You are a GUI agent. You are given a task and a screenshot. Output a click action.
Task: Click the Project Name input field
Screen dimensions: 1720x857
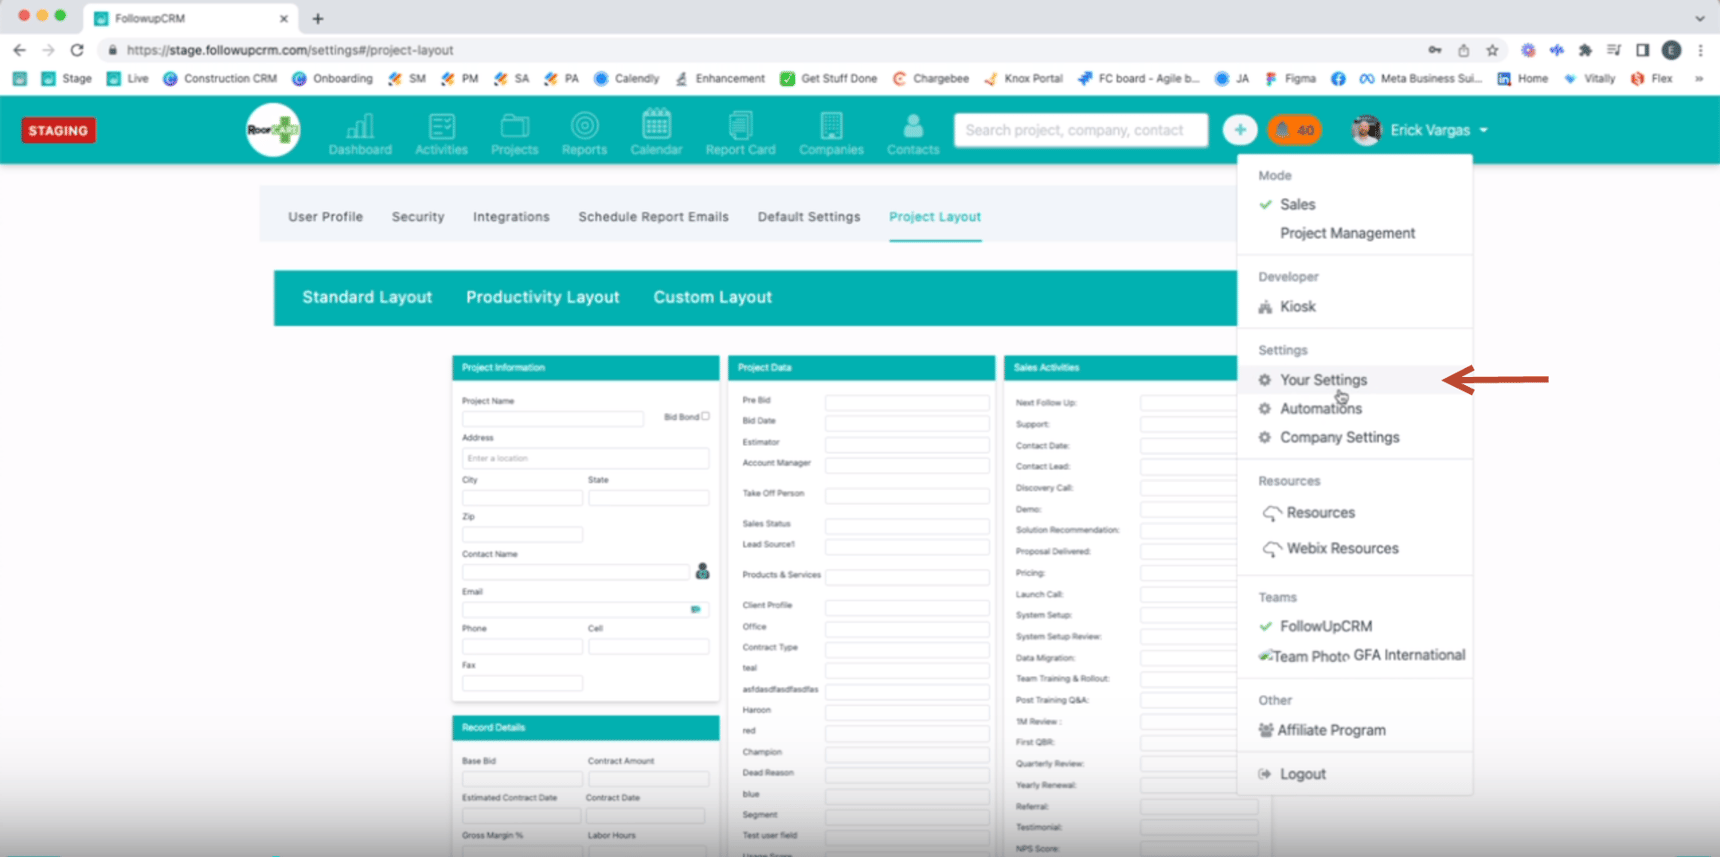[x=553, y=419]
